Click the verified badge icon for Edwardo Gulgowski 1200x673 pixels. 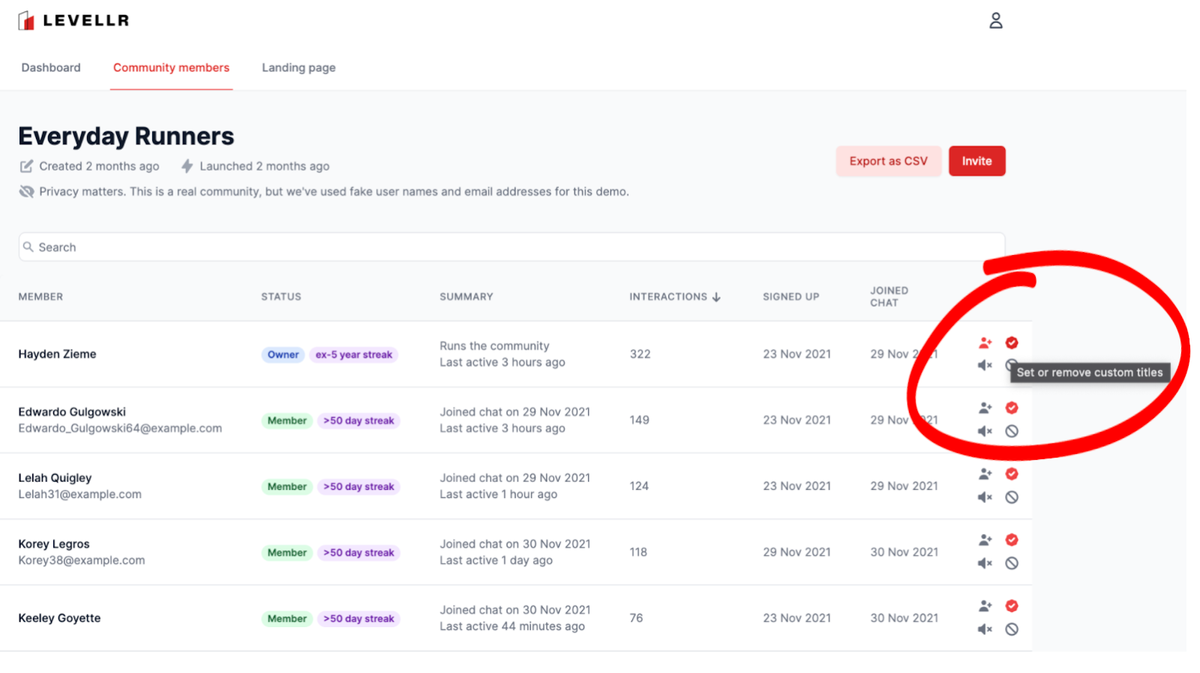[1012, 408]
